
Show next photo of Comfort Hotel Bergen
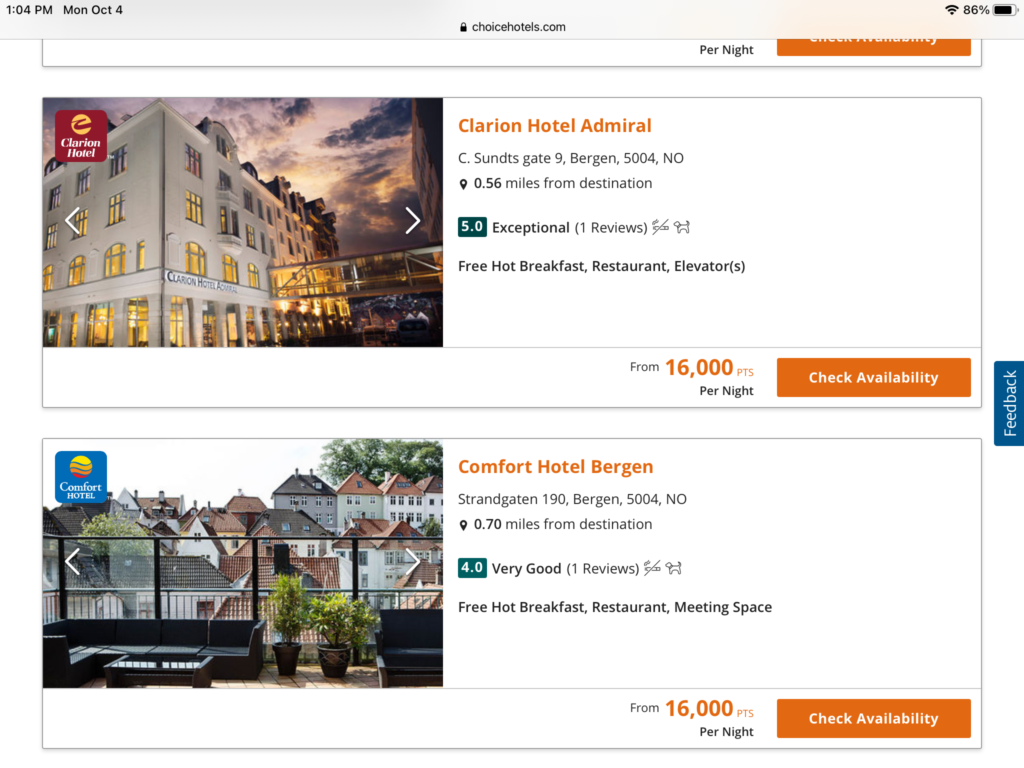pos(413,562)
